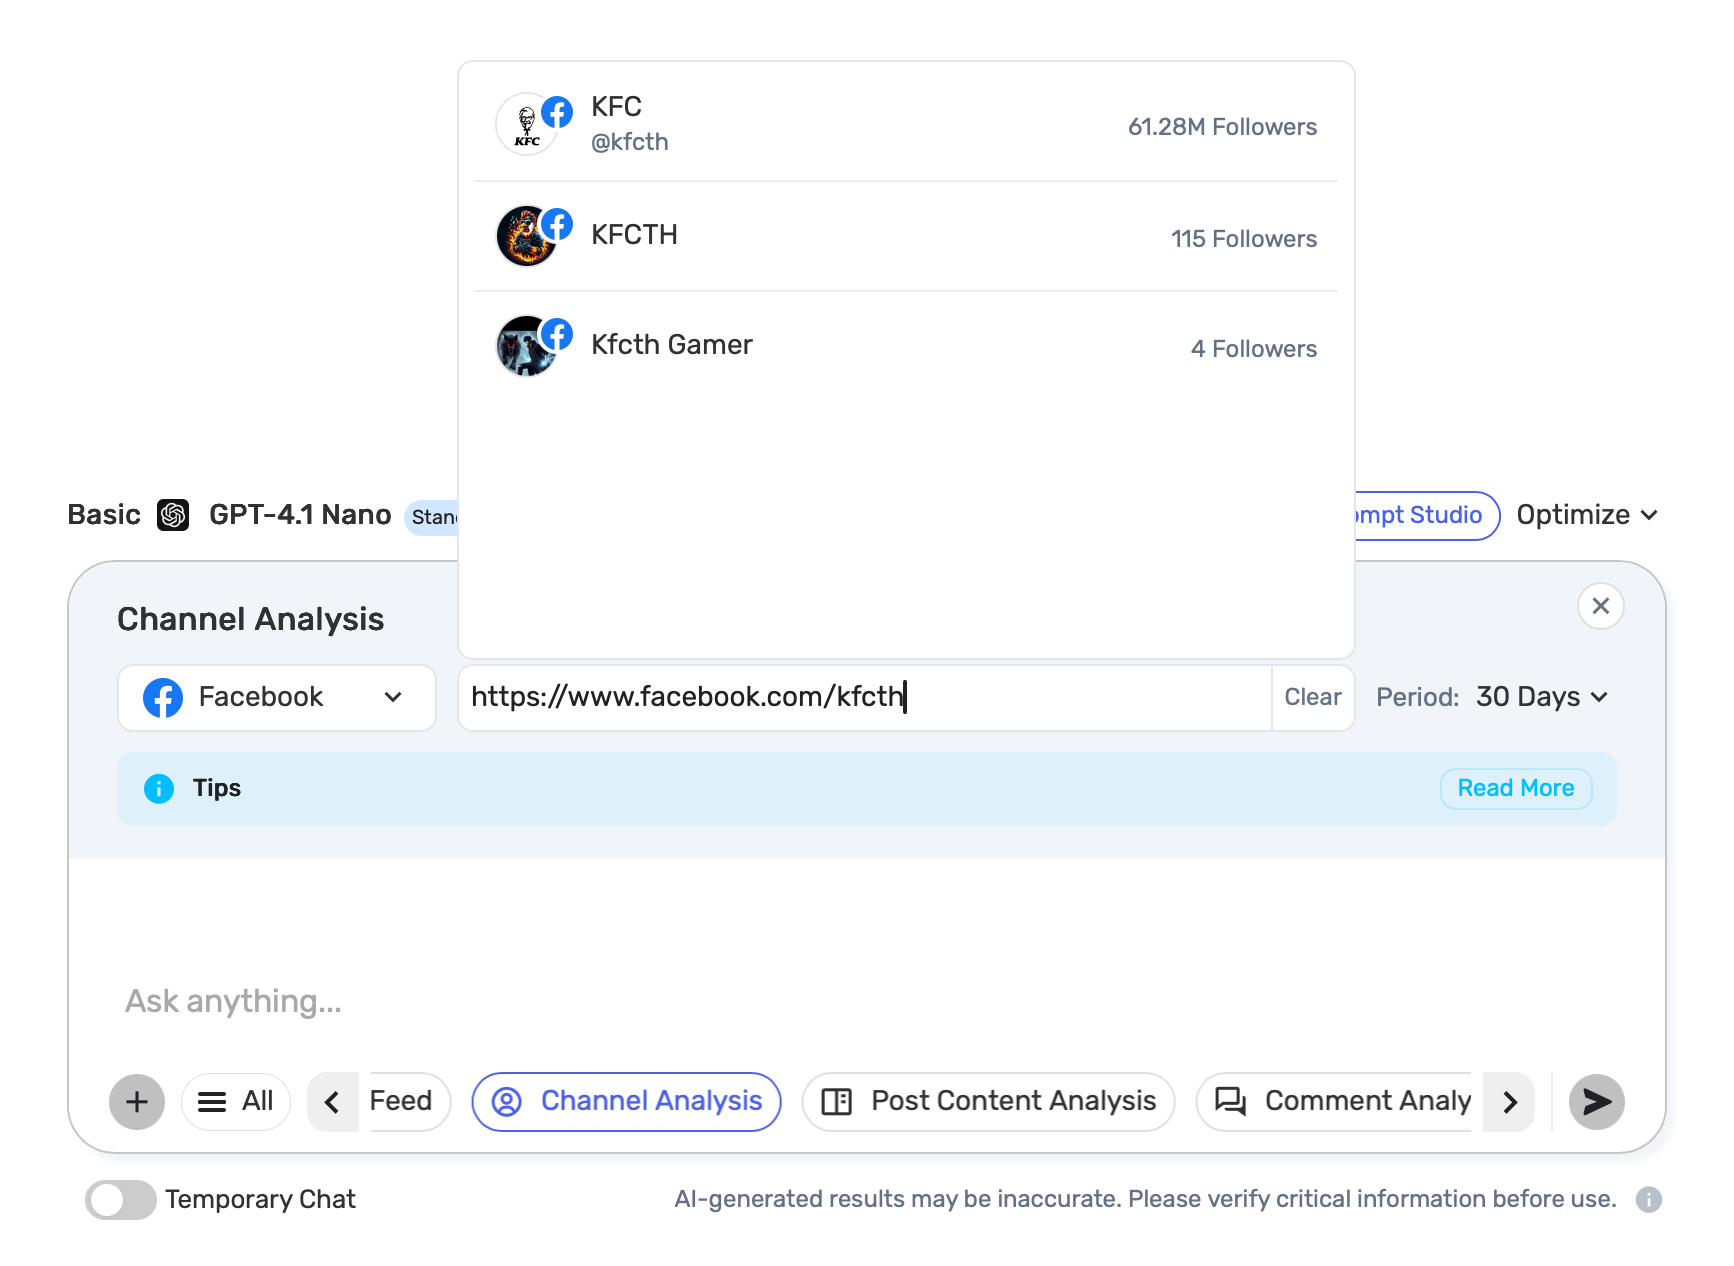Screen dimensions: 1734x1266
Task: Select the Comment Analysis chip
Action: 1342,1102
